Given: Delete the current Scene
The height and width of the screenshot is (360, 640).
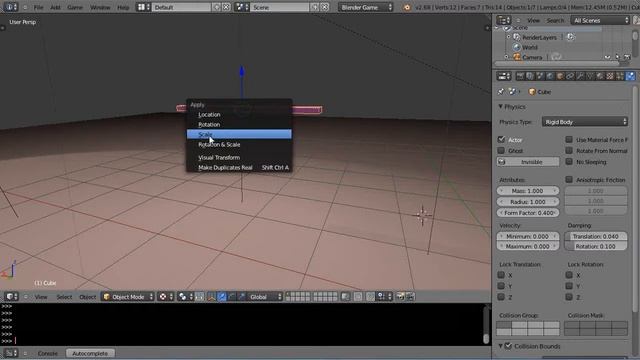Looking at the screenshot, I should [x=324, y=7].
